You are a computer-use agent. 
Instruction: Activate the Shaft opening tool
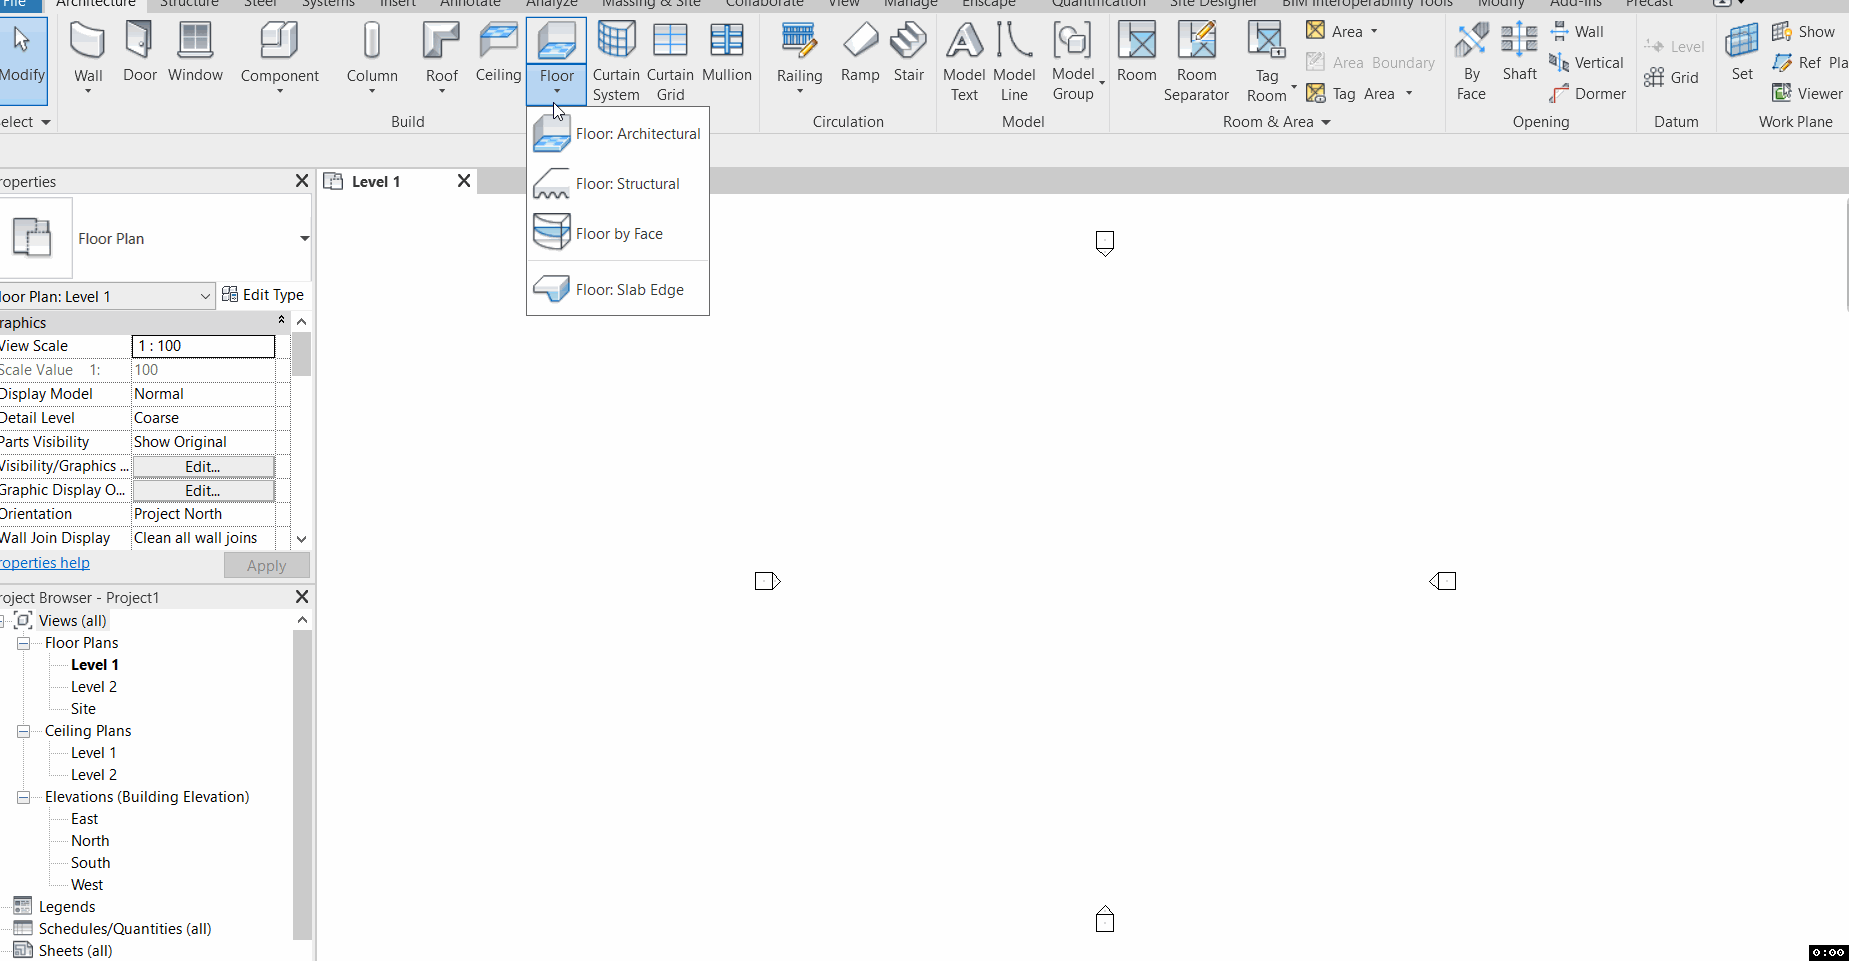pos(1518,50)
